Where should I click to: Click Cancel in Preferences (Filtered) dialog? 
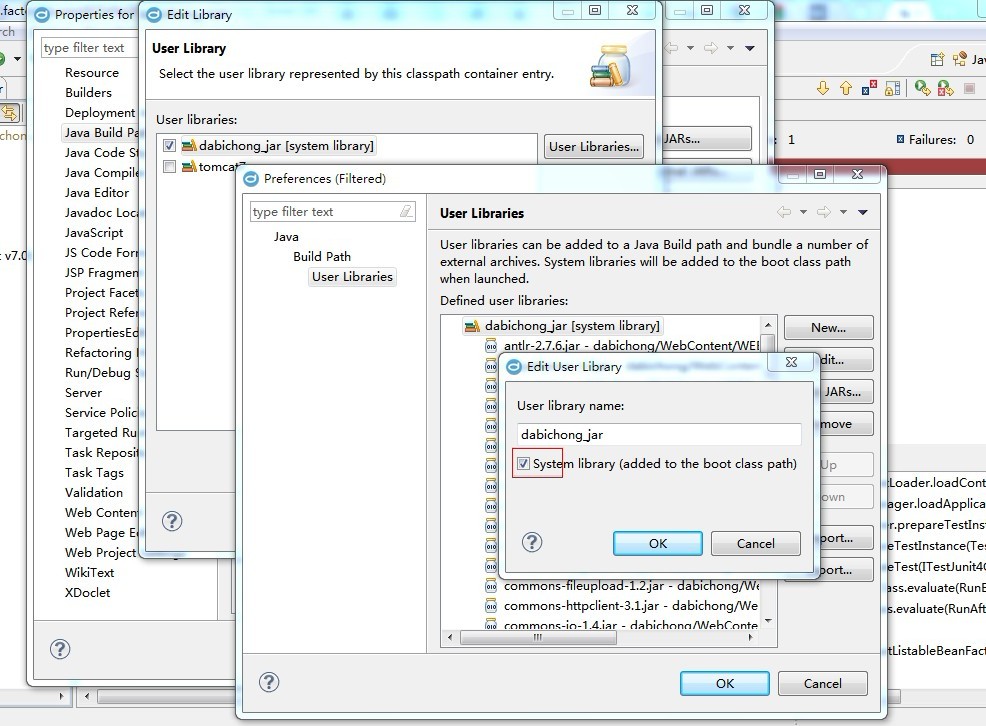[823, 683]
